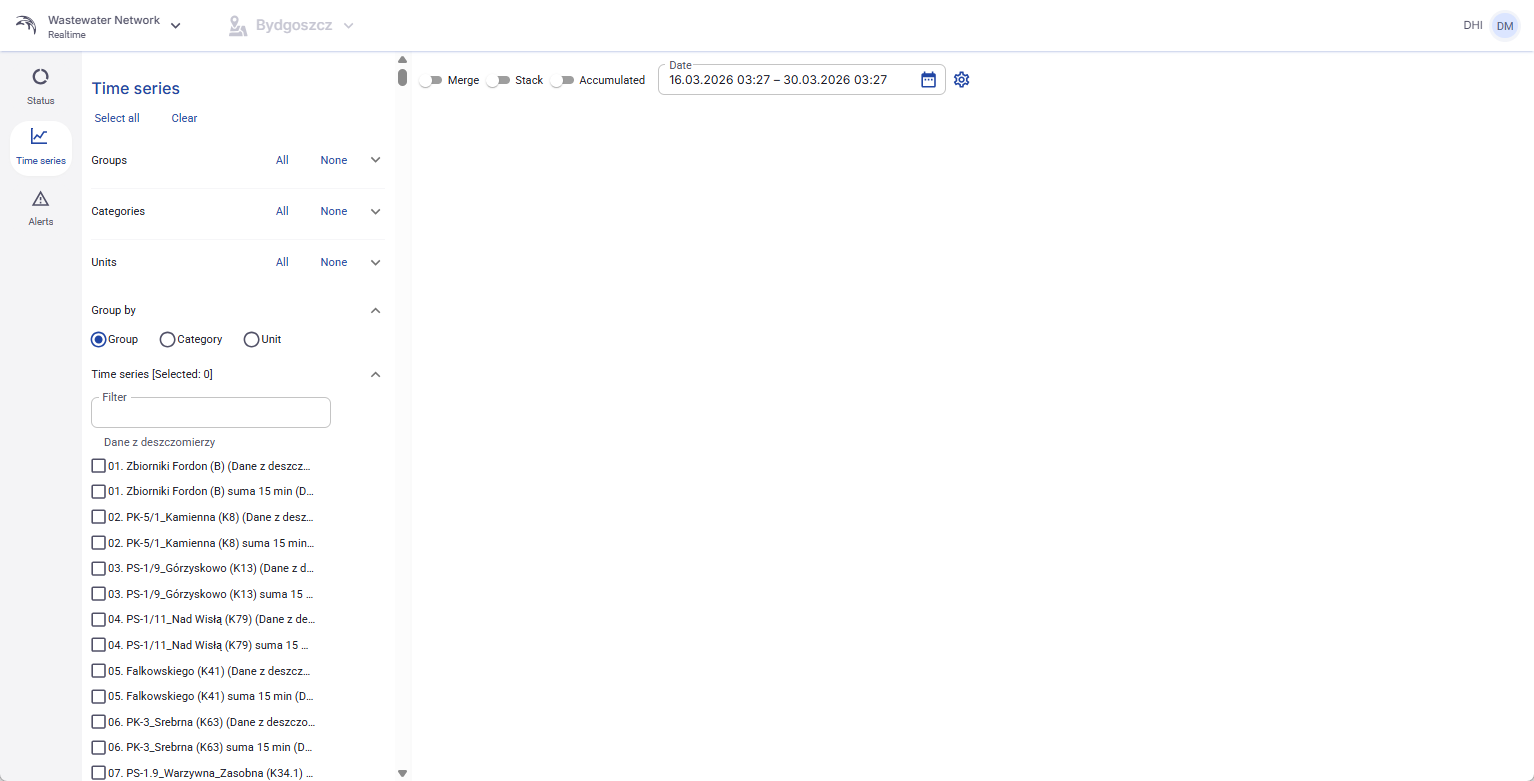Image resolution: width=1534 pixels, height=781 pixels.
Task: Click the Time series panel heading
Action: point(136,88)
